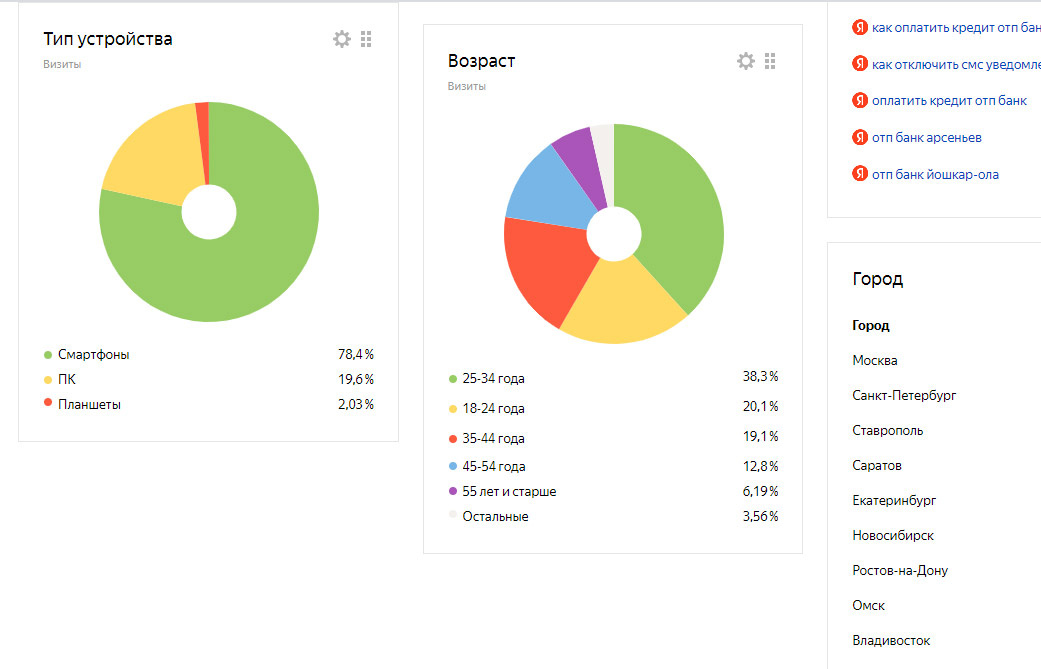Select 'Ставрополь' in the city list

click(888, 431)
